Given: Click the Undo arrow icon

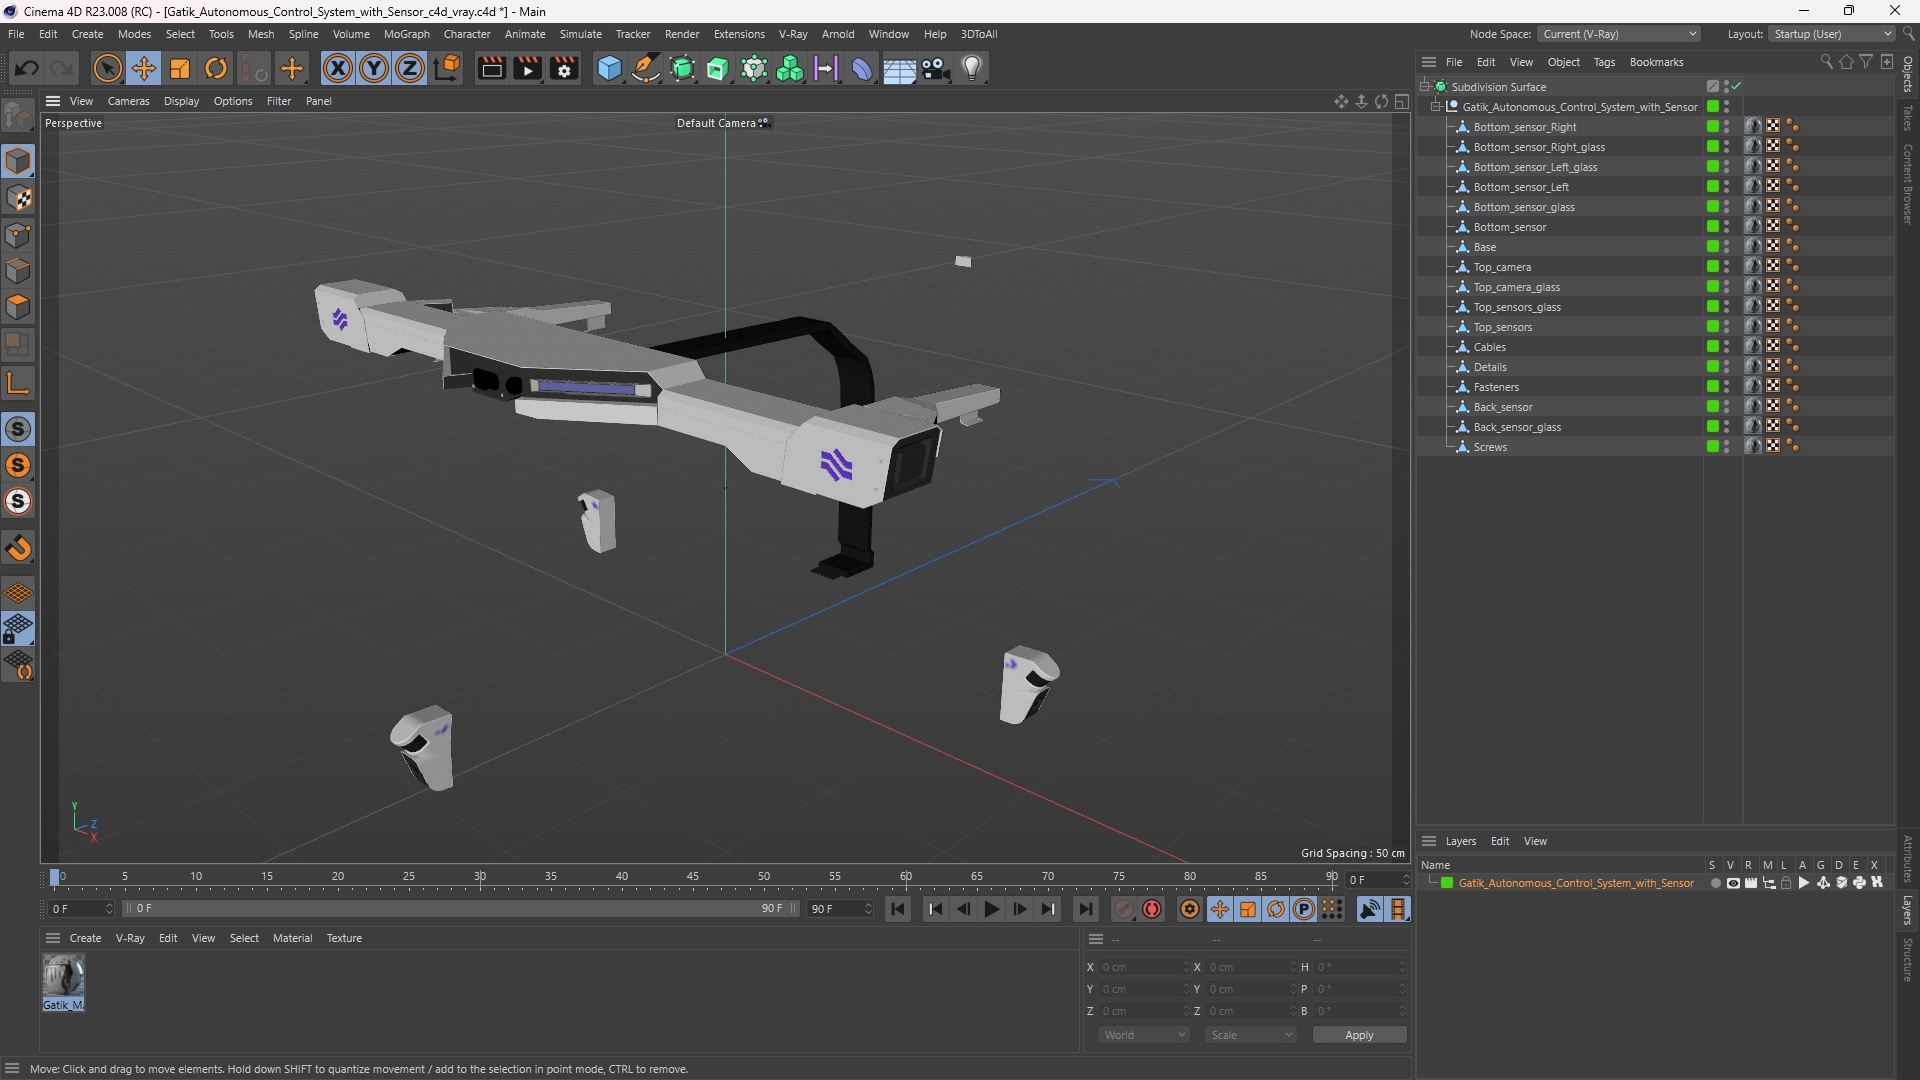Looking at the screenshot, I should 27,68.
